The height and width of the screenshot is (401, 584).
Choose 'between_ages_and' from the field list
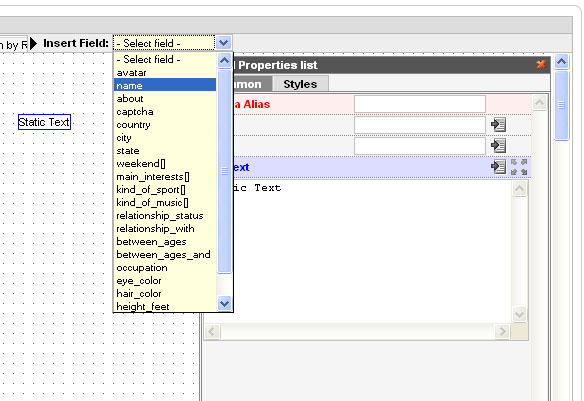point(165,255)
